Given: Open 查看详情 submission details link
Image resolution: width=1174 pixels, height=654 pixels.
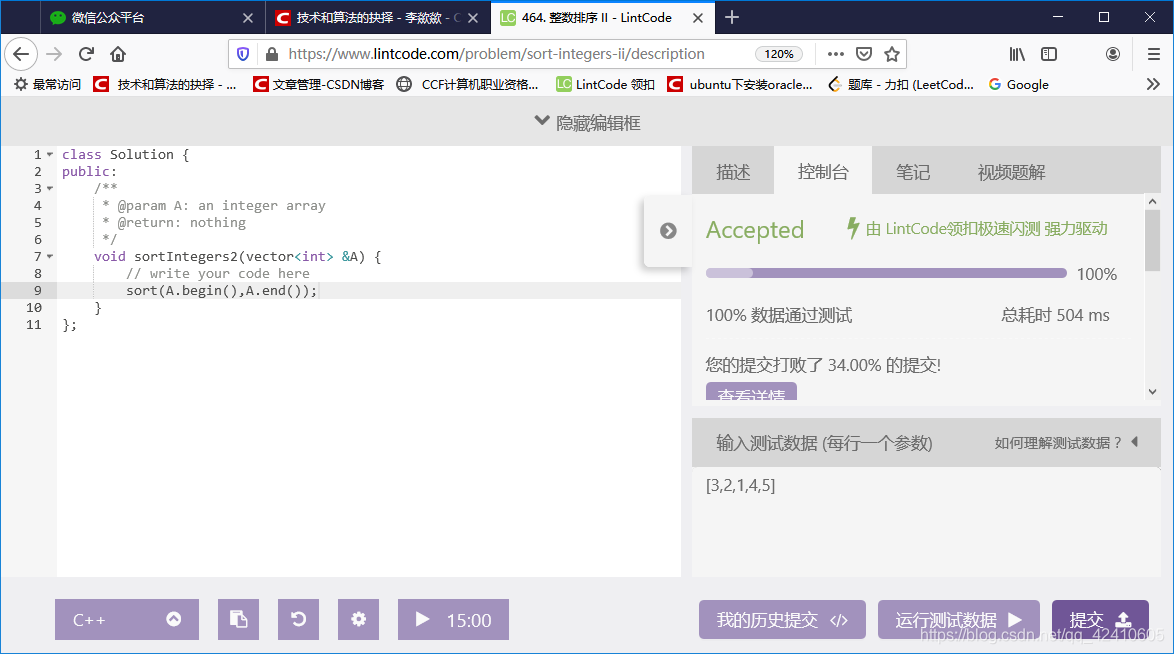Looking at the screenshot, I should coord(751,394).
